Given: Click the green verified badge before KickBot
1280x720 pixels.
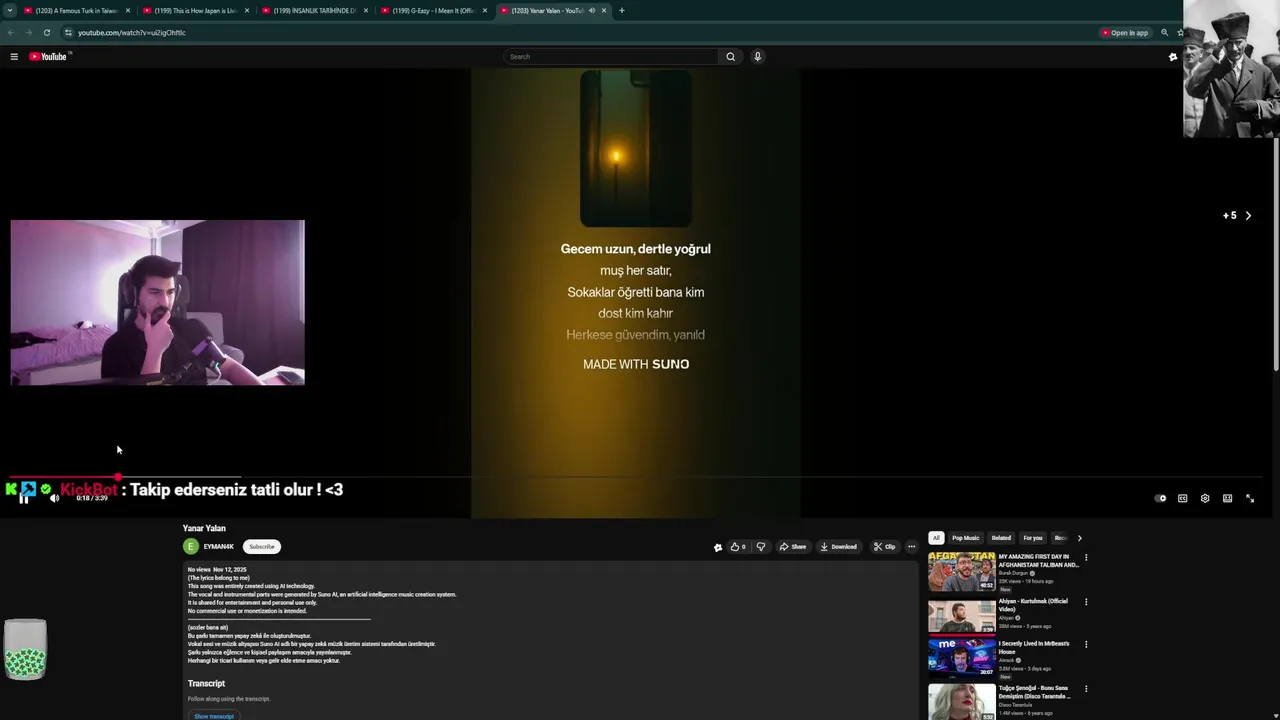Looking at the screenshot, I should tap(46, 489).
